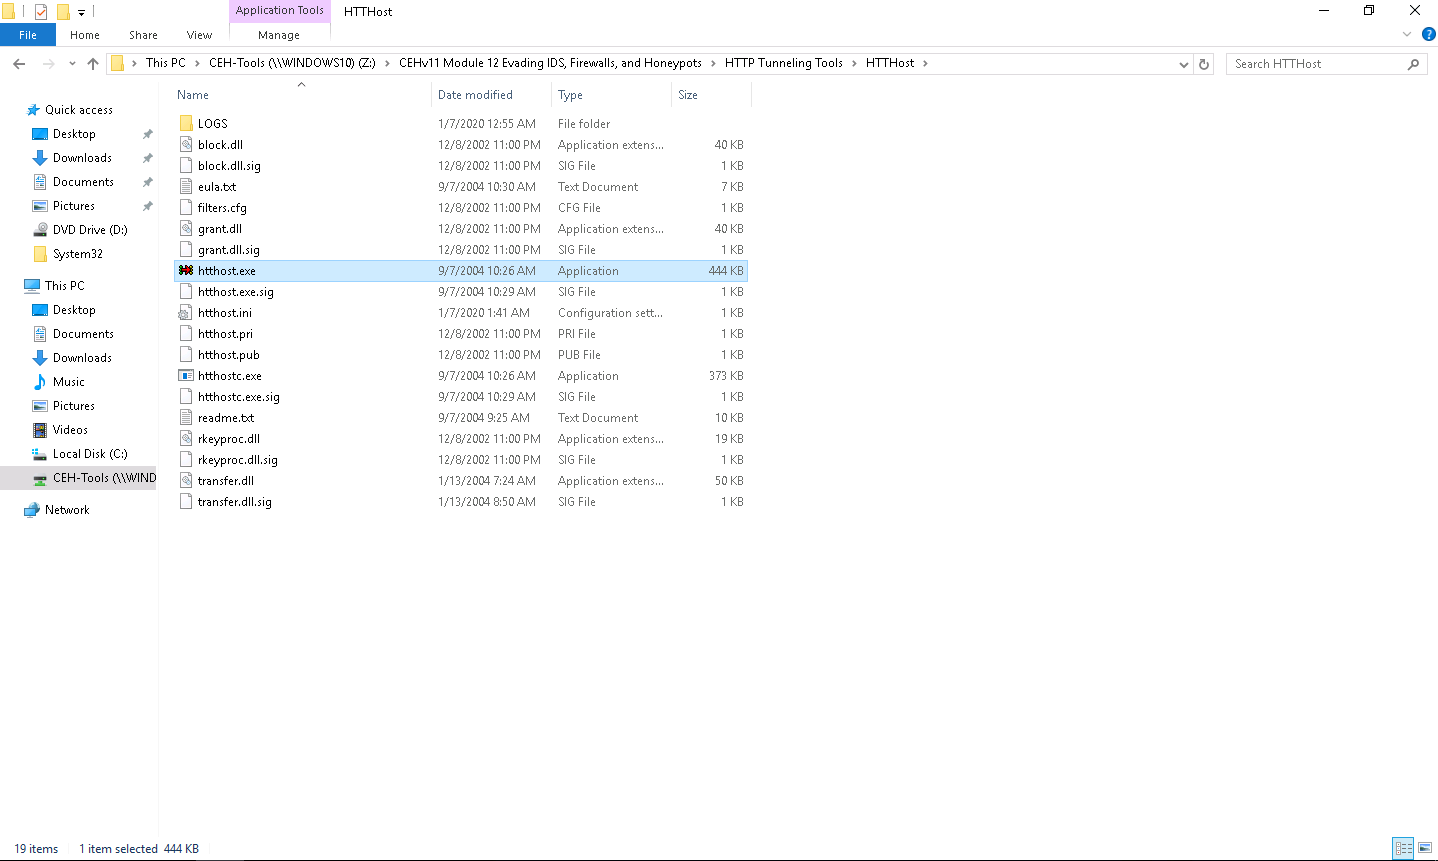Open the Home ribbon tab
Viewport: 1438px width, 861px height.
pyautogui.click(x=85, y=35)
